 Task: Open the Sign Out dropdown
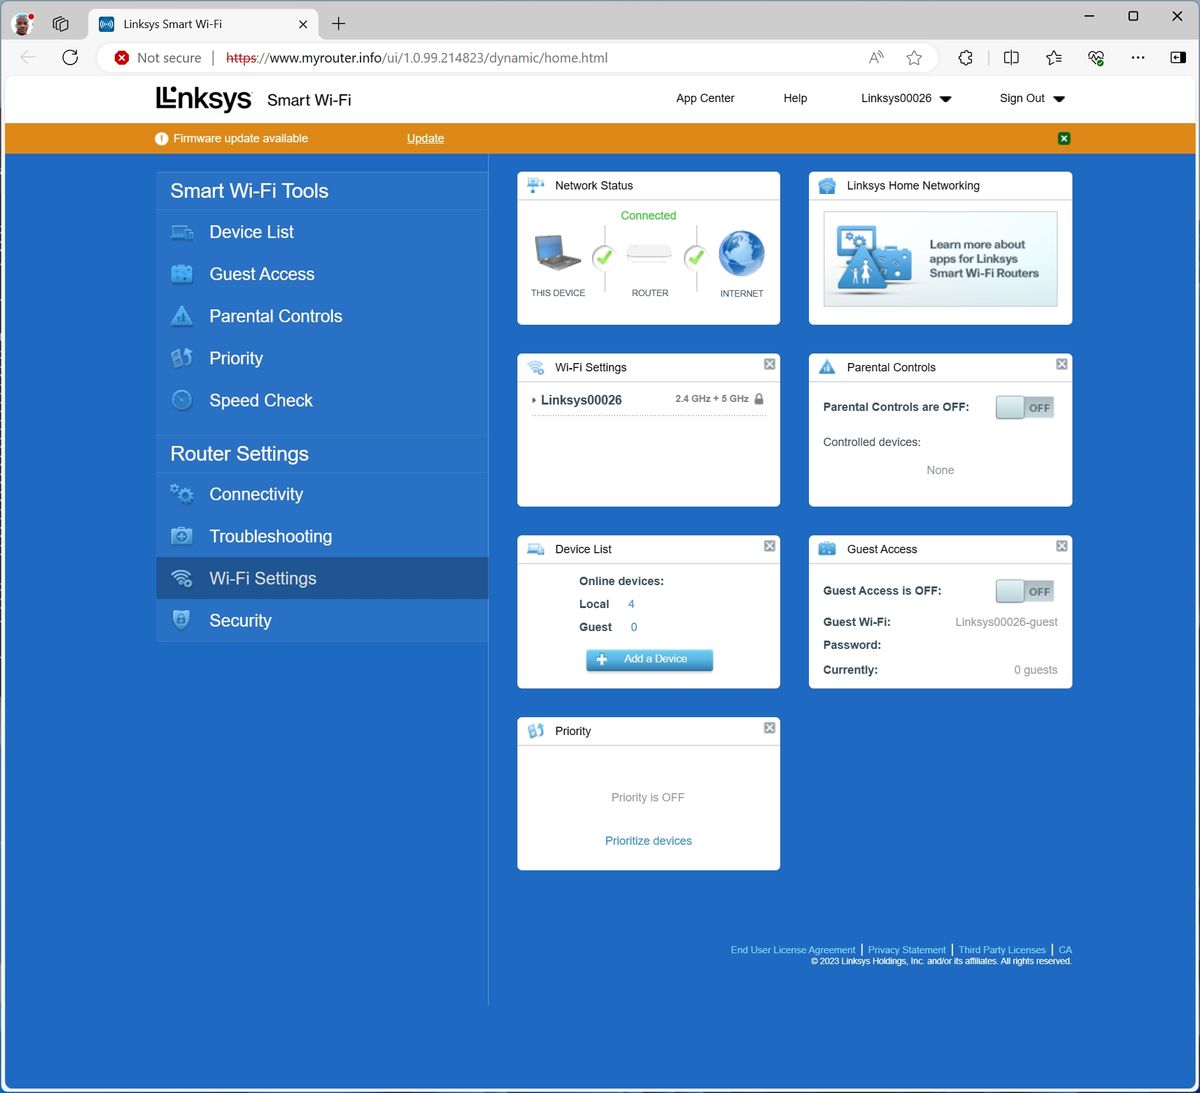click(x=1032, y=98)
